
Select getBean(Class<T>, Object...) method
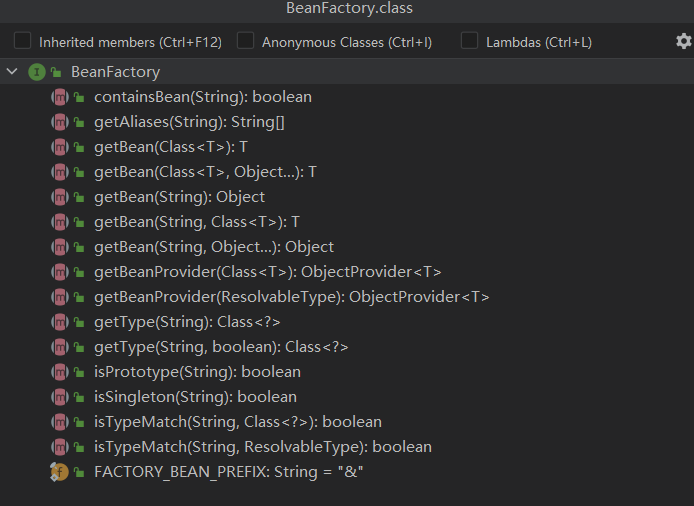point(205,172)
